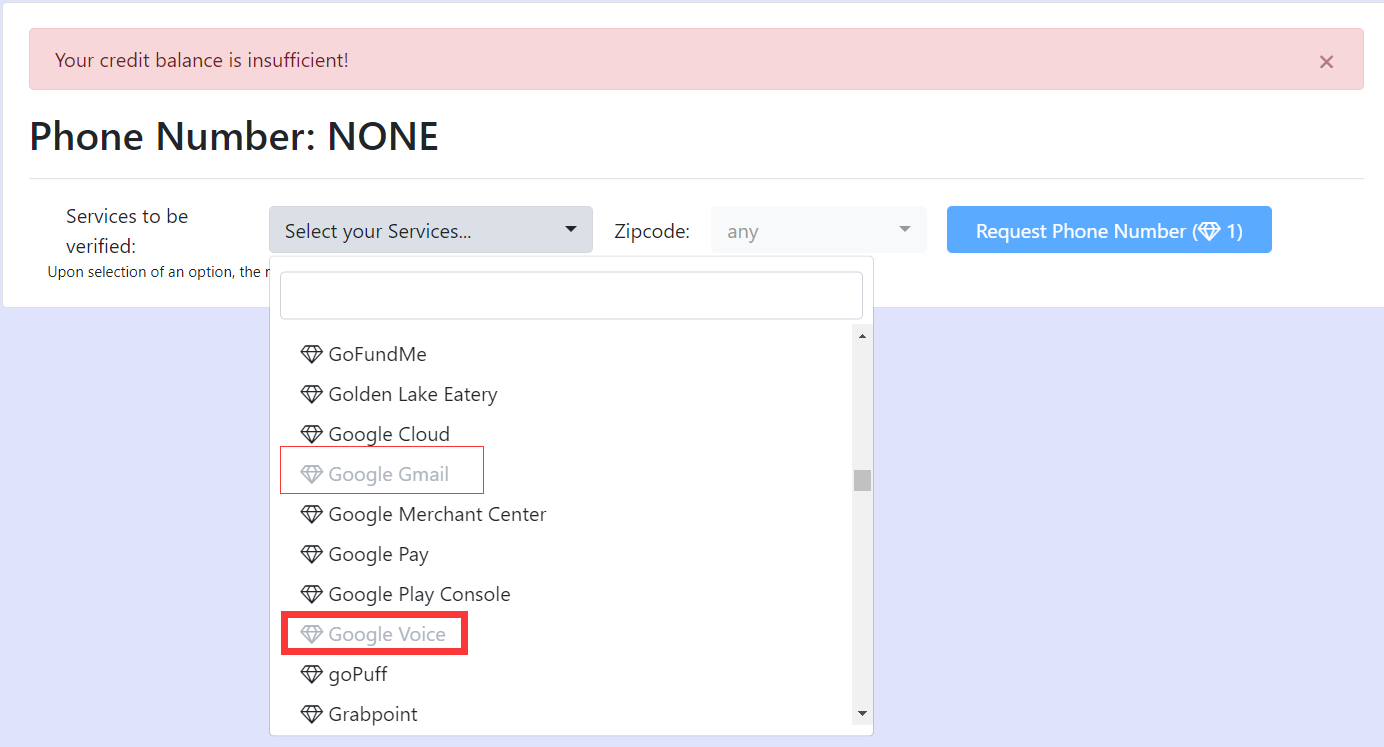The image size is (1384, 747).
Task: Click the services list scrollbar thumb
Action: click(862, 480)
